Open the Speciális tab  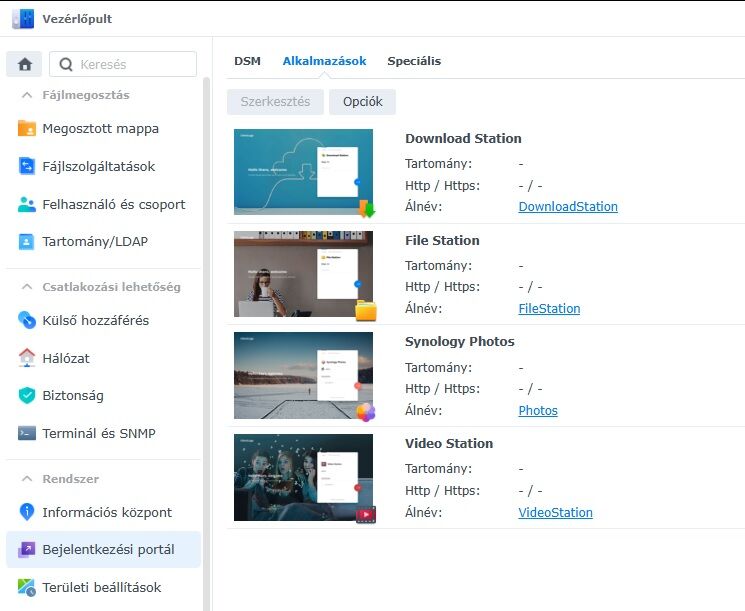414,61
